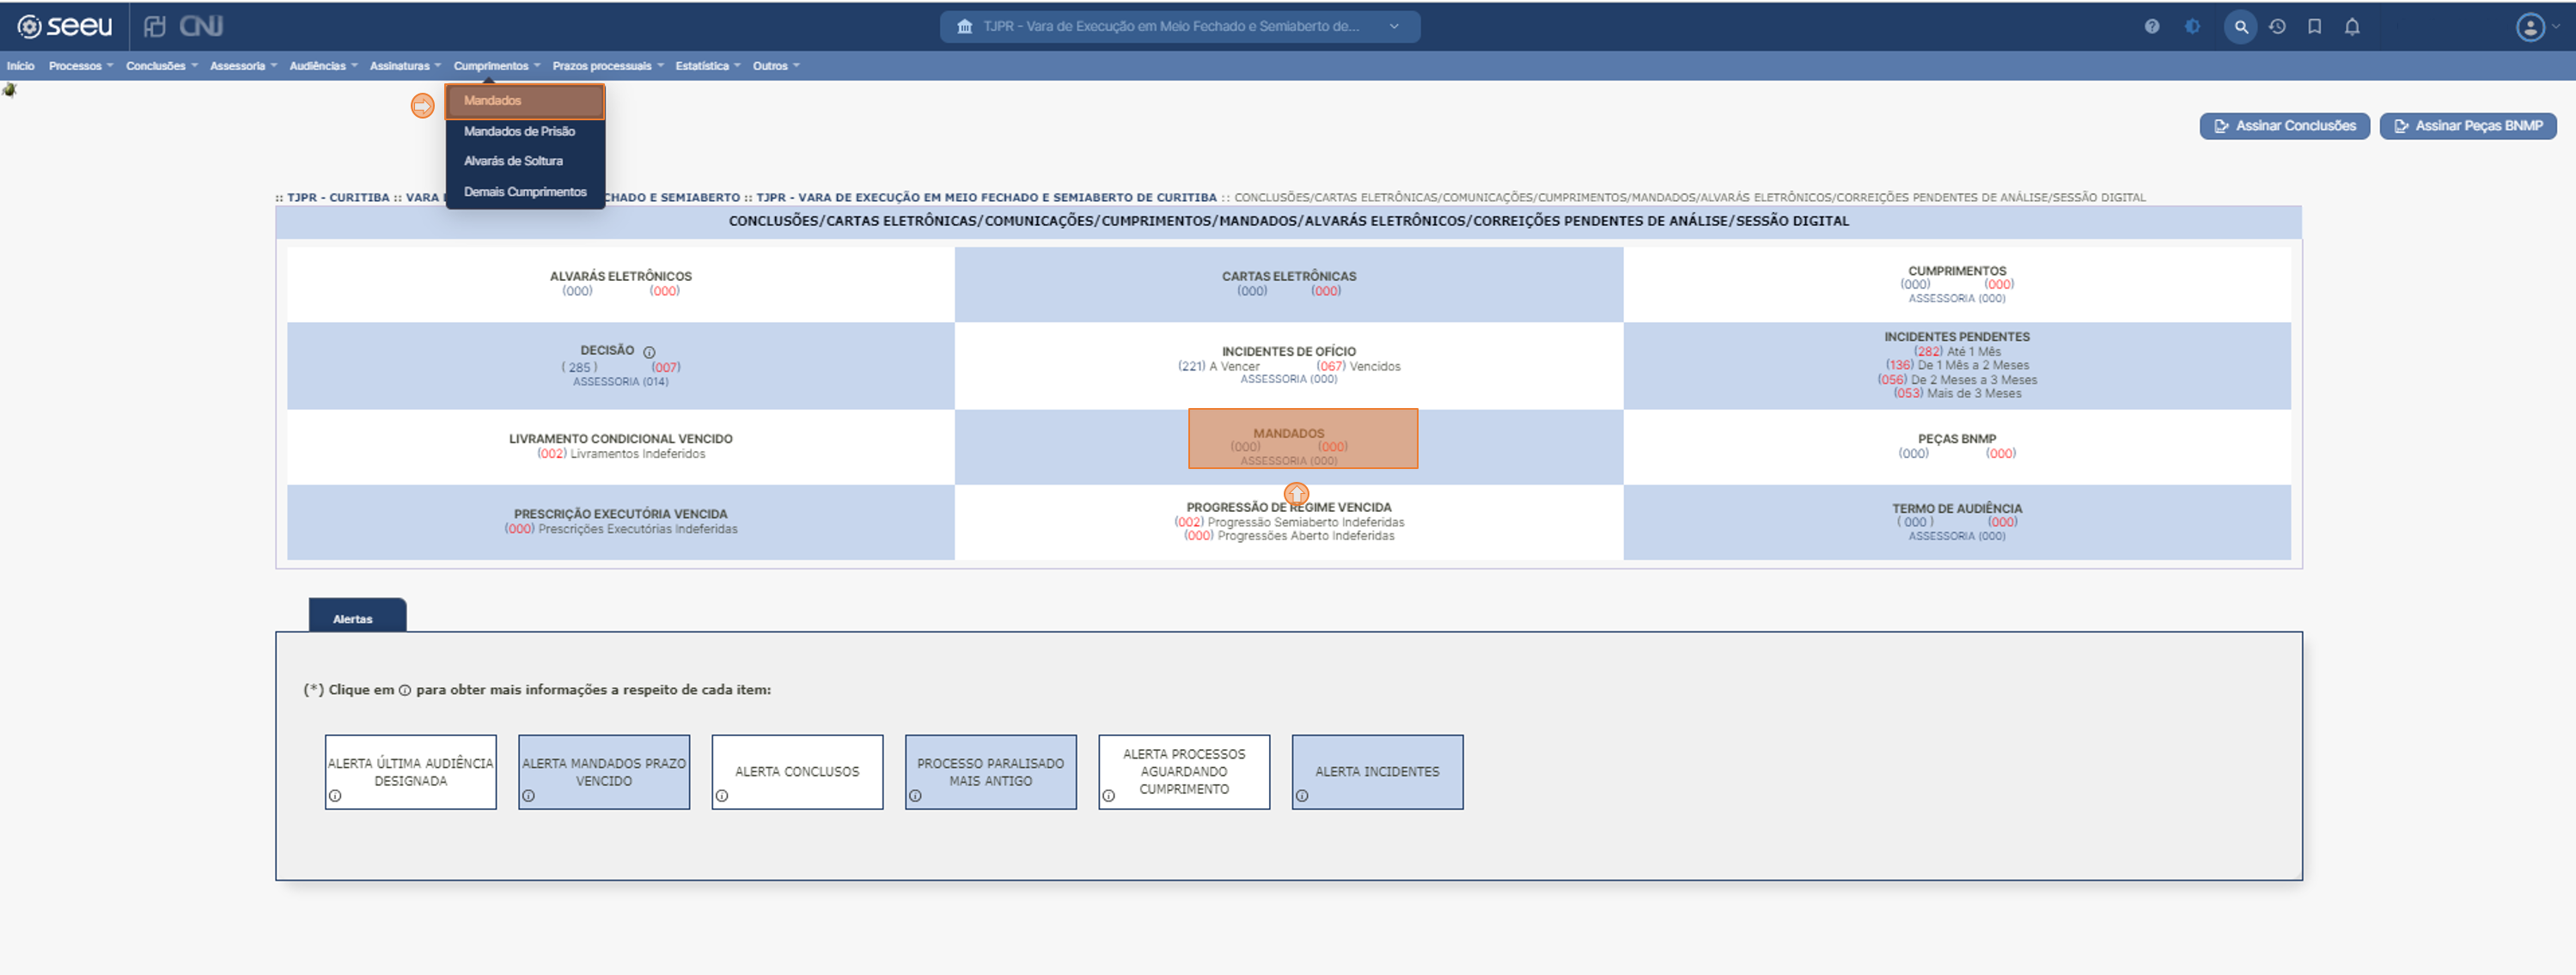The width and height of the screenshot is (2576, 975).
Task: Expand the chevron beside user avatar
Action: pyautogui.click(x=2556, y=27)
